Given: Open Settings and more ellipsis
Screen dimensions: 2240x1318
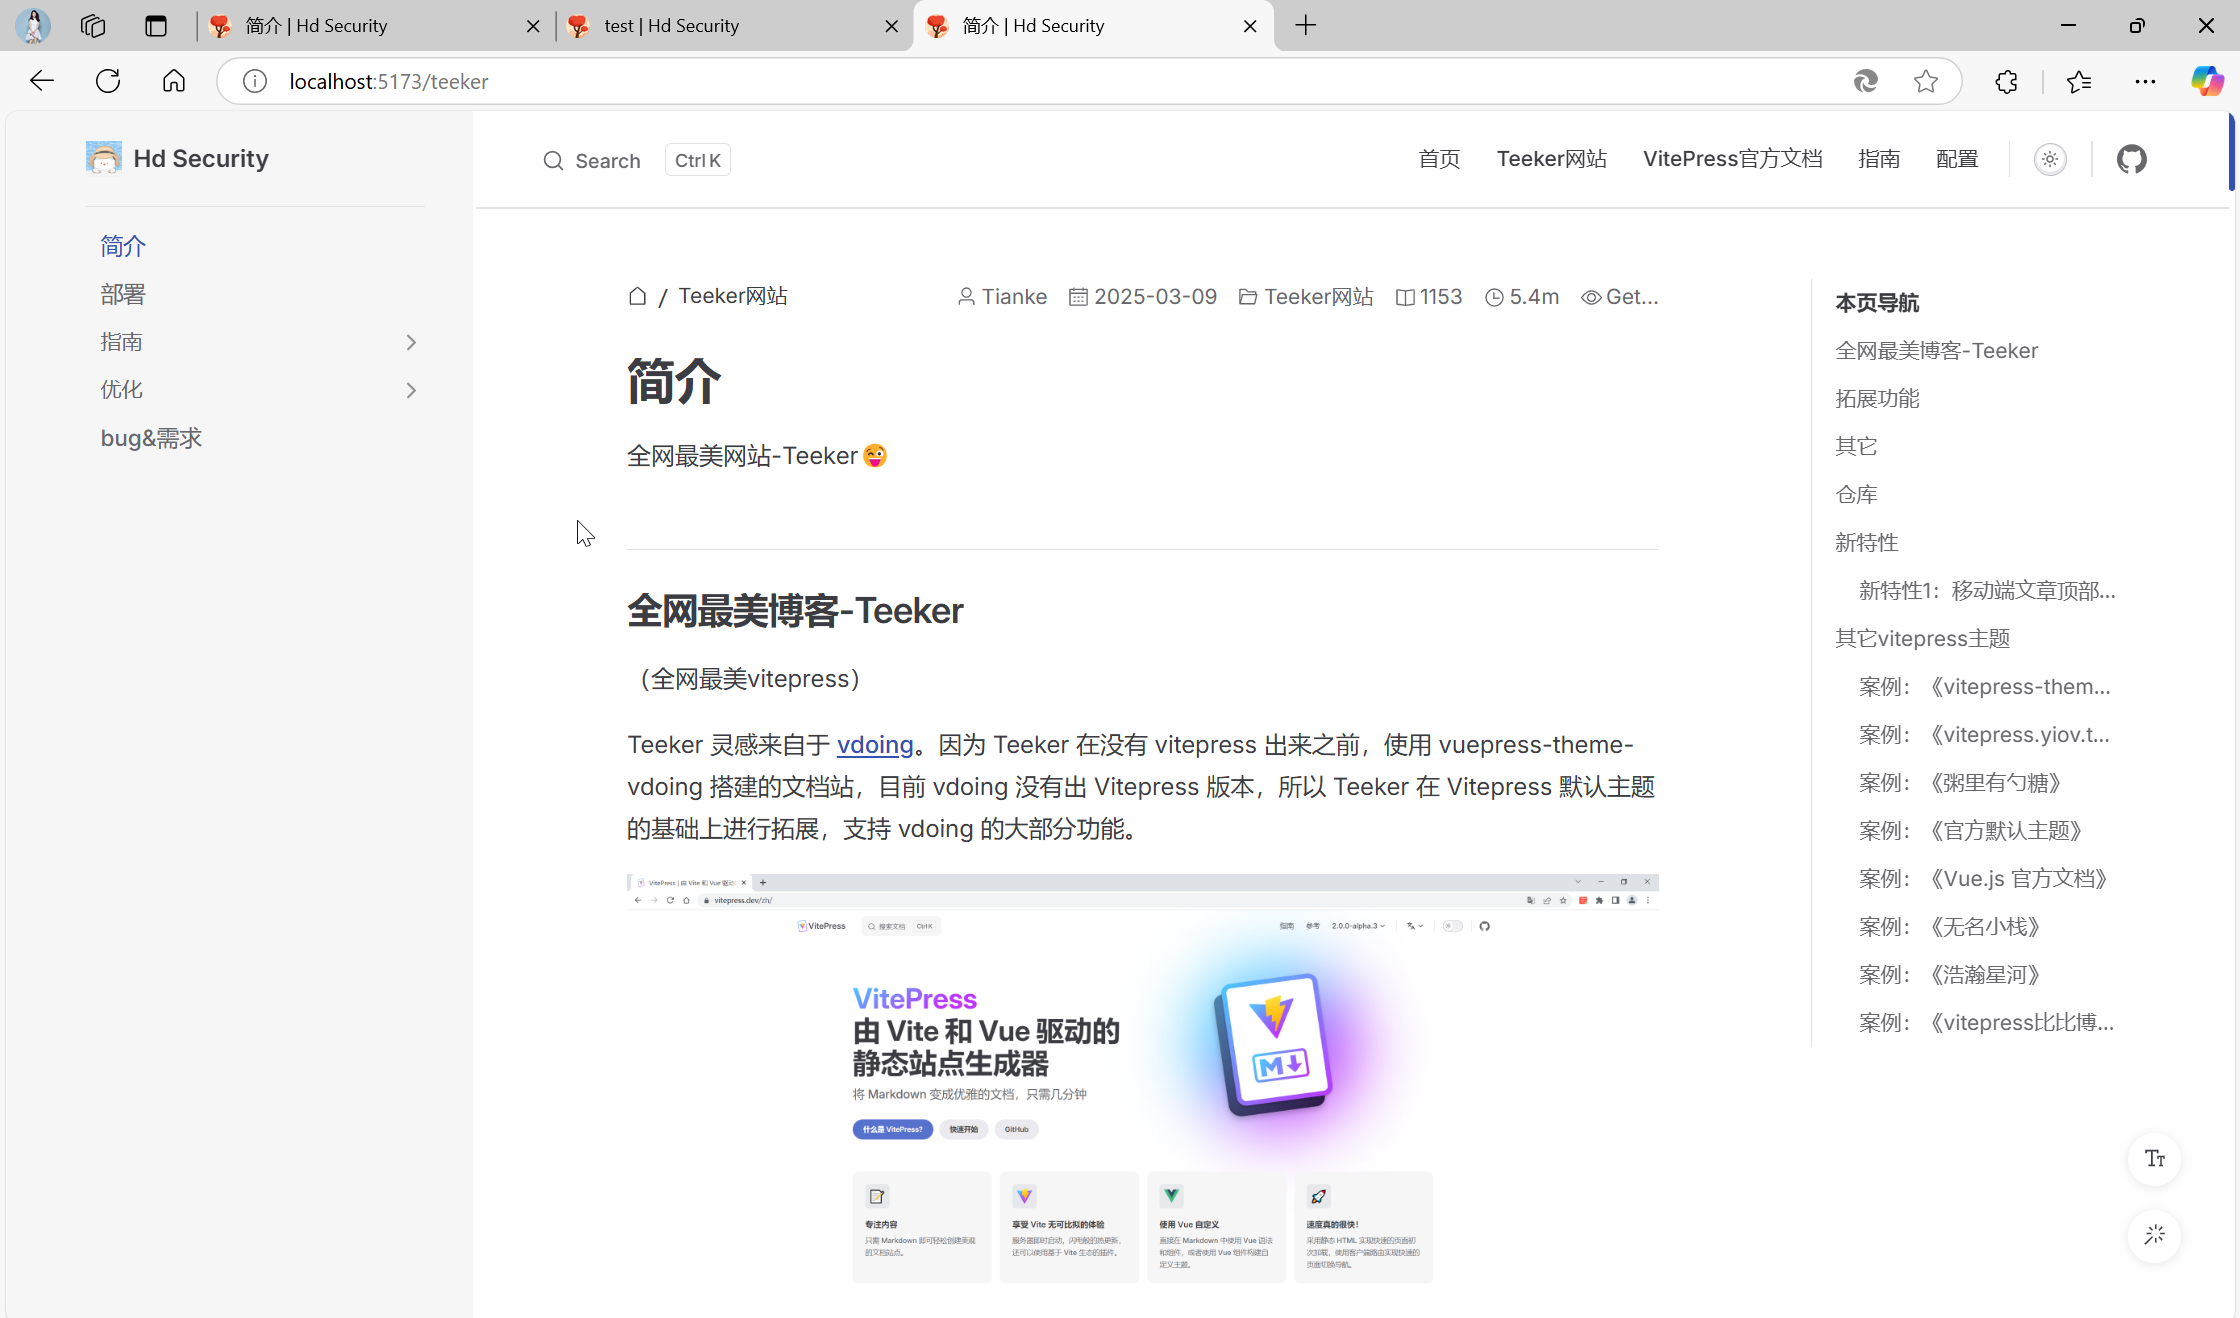Looking at the screenshot, I should point(2145,81).
